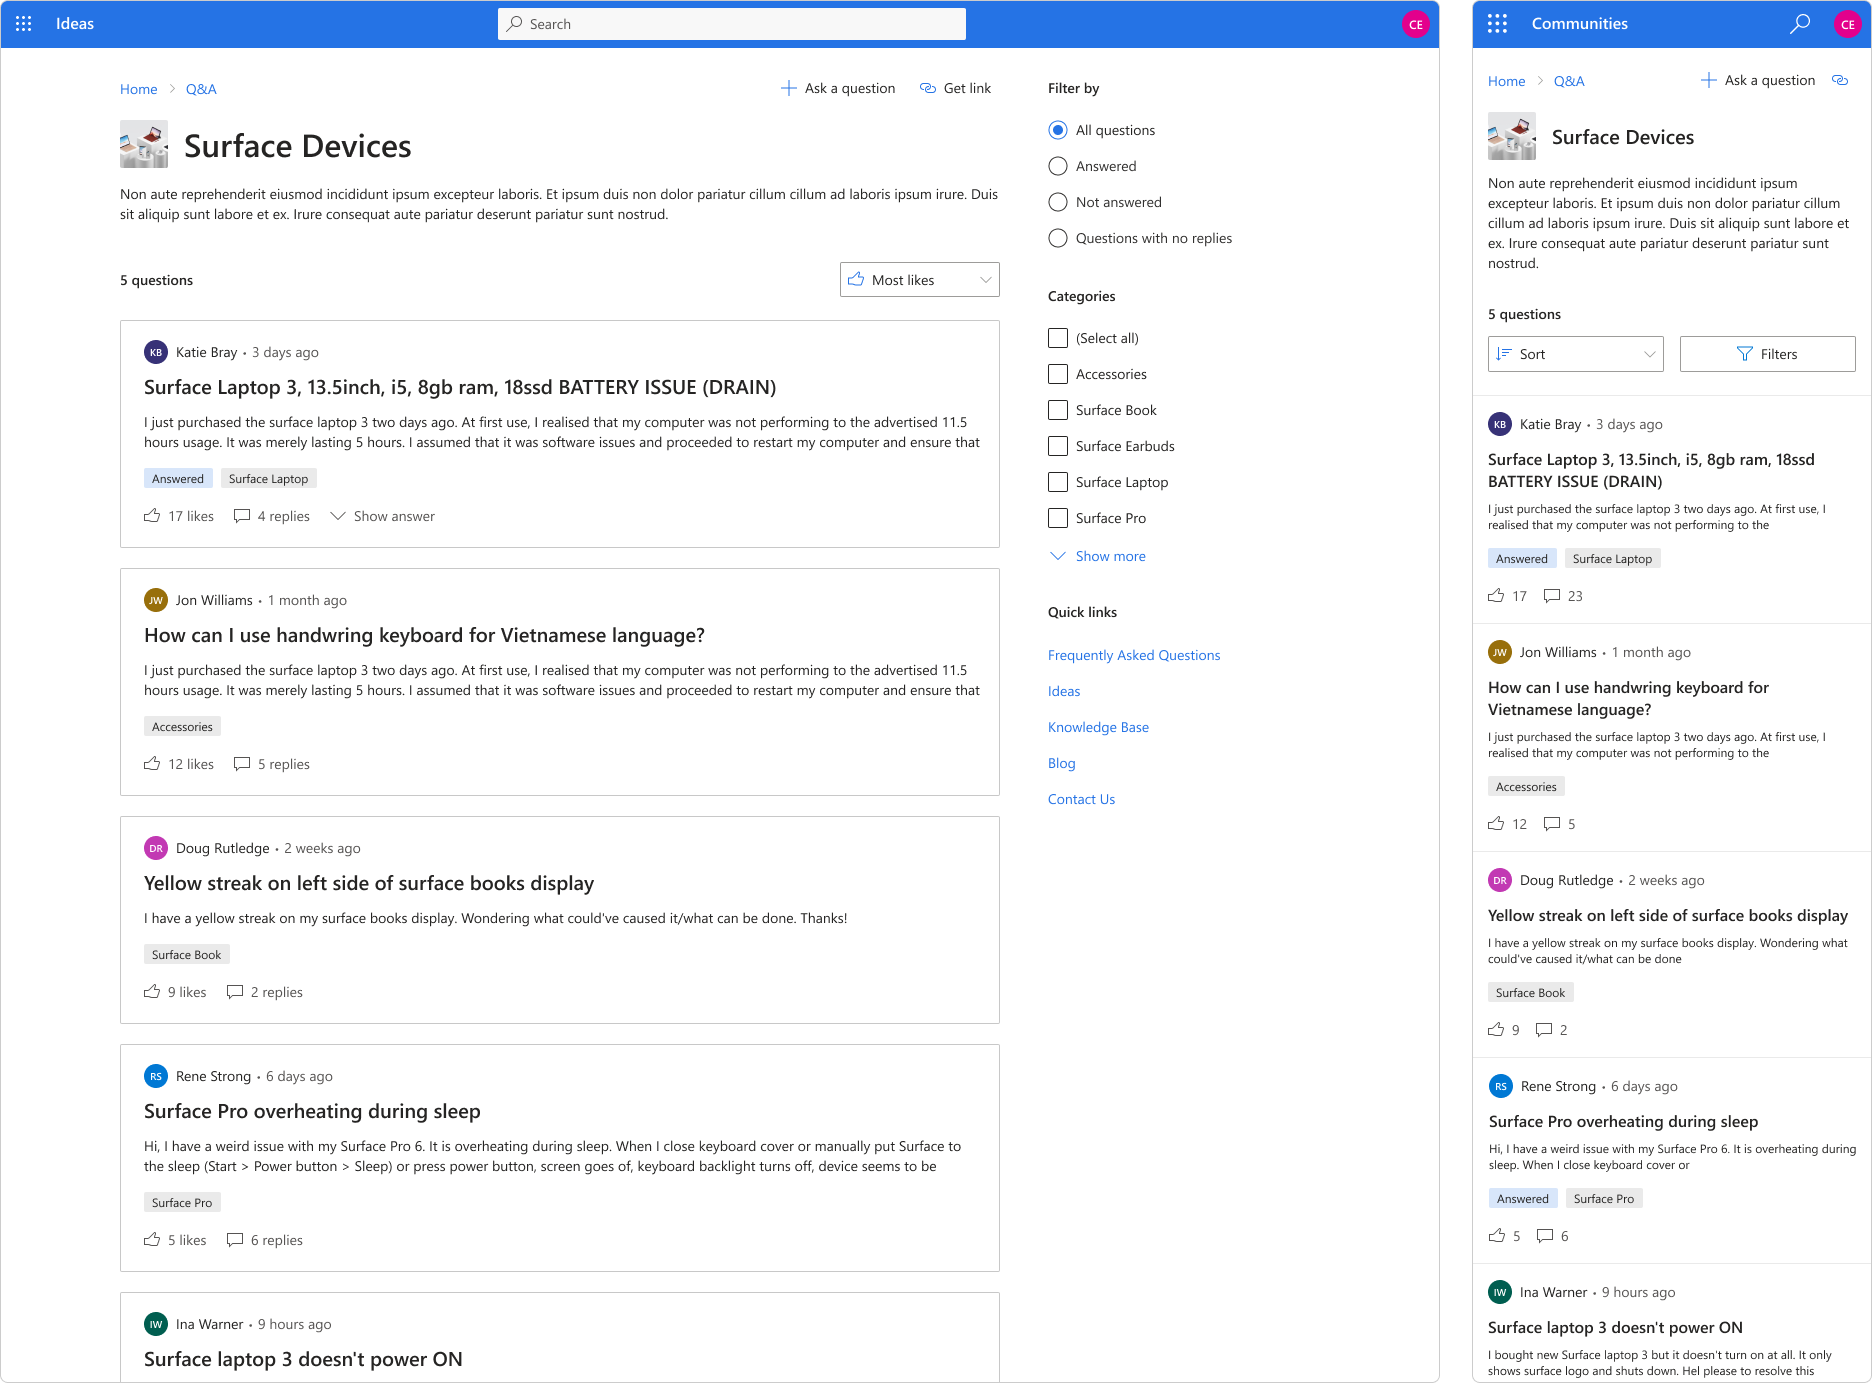Click the RS avatar of Rene Strong in main list
The image size is (1872, 1383).
click(x=156, y=1076)
